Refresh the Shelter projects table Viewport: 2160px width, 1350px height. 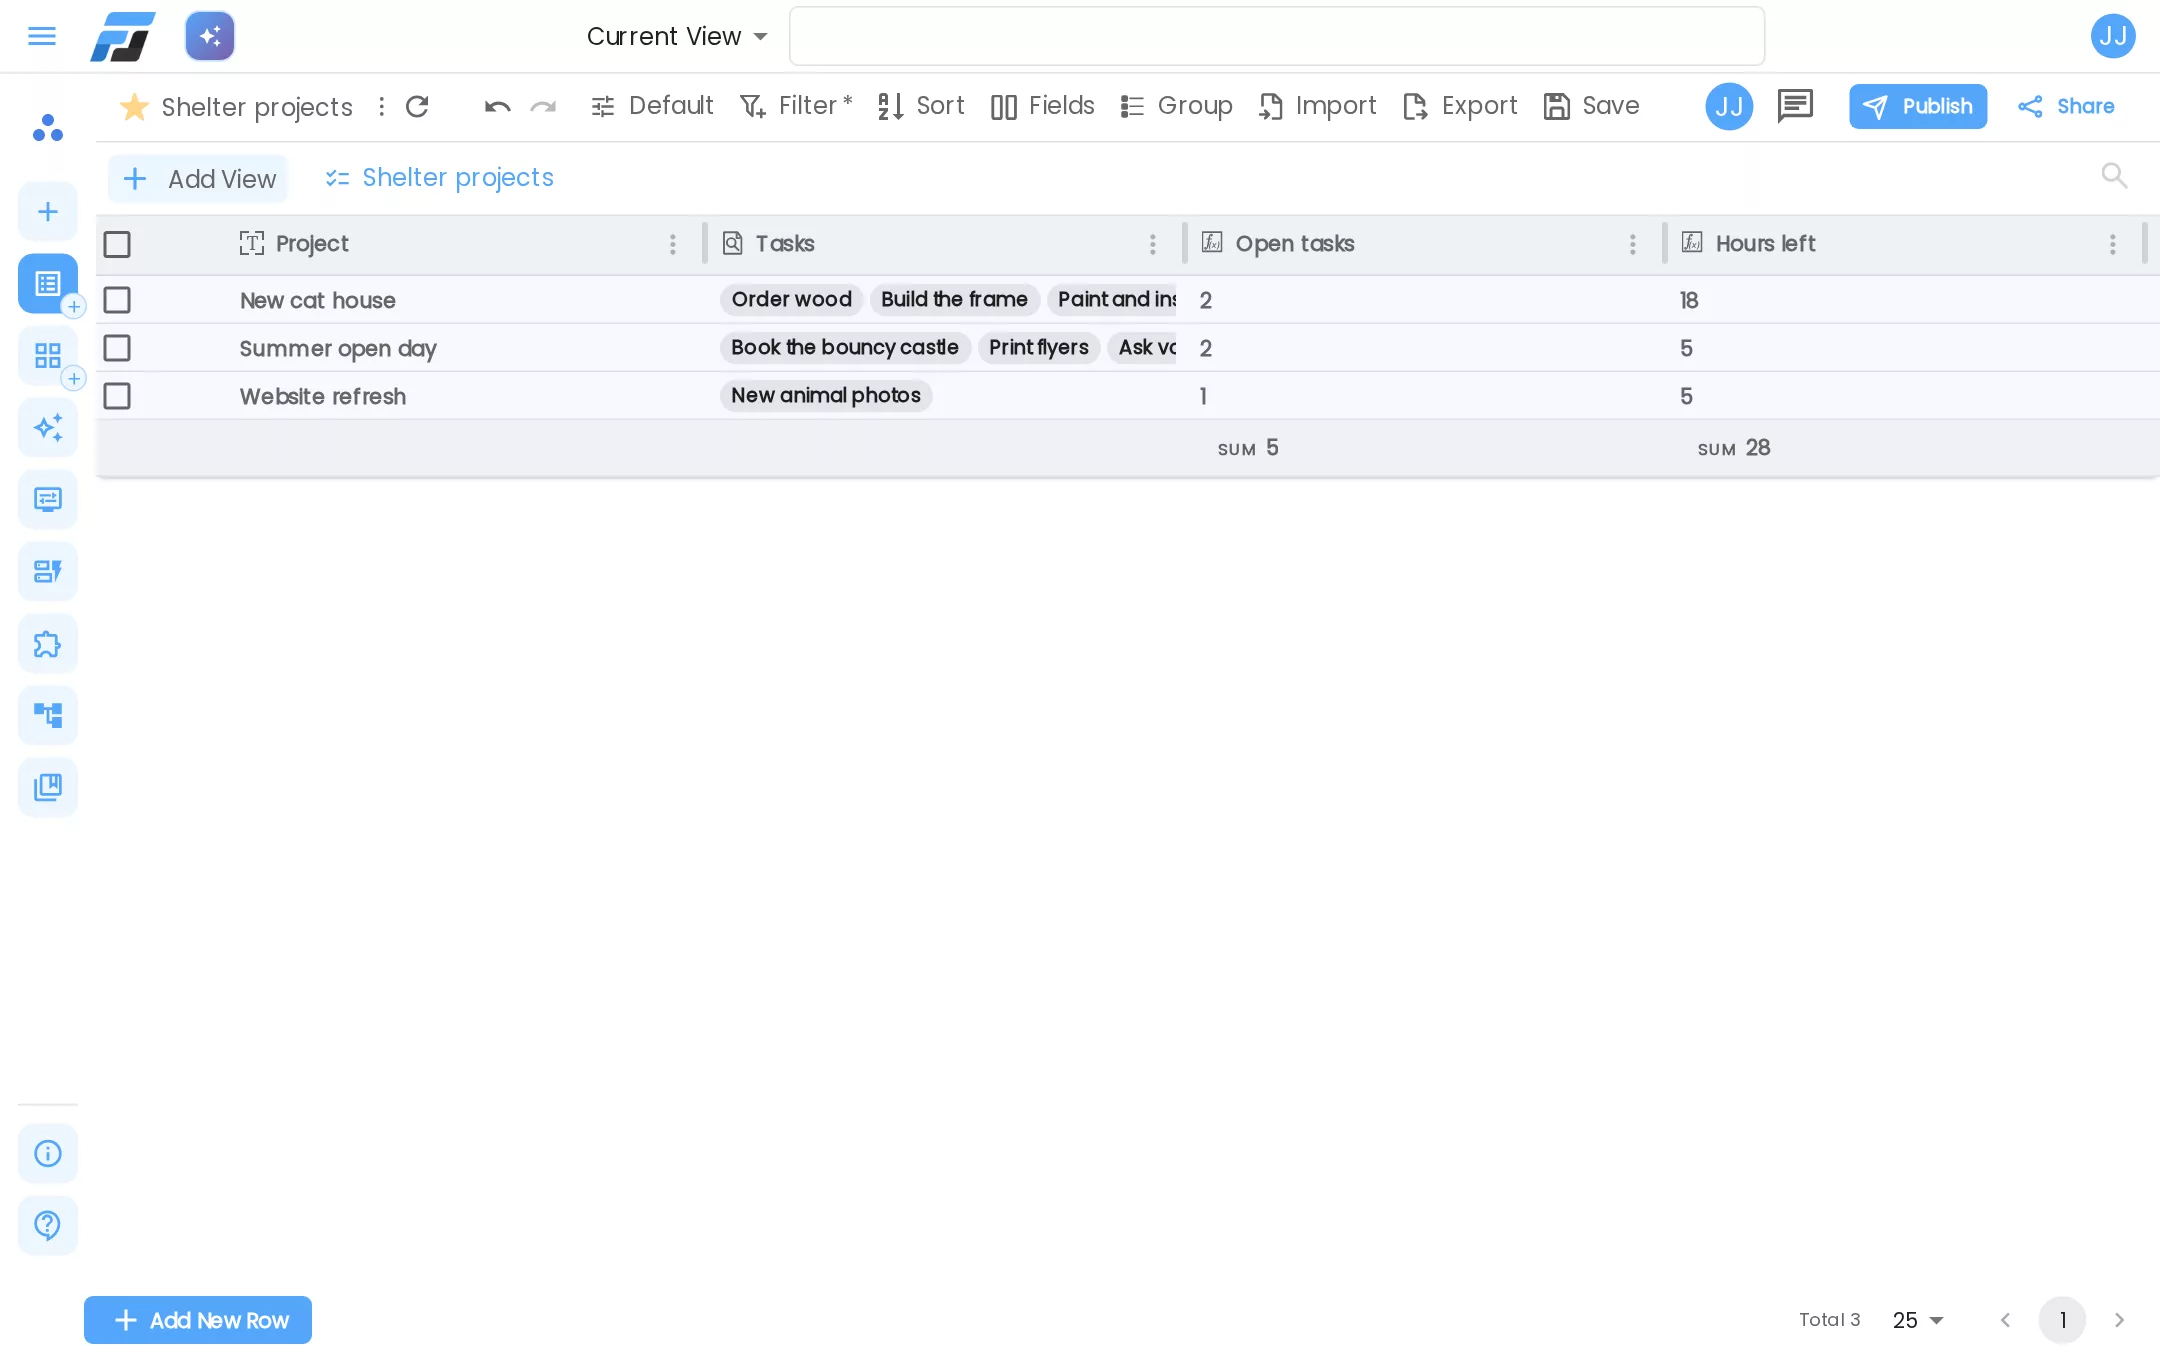[417, 106]
